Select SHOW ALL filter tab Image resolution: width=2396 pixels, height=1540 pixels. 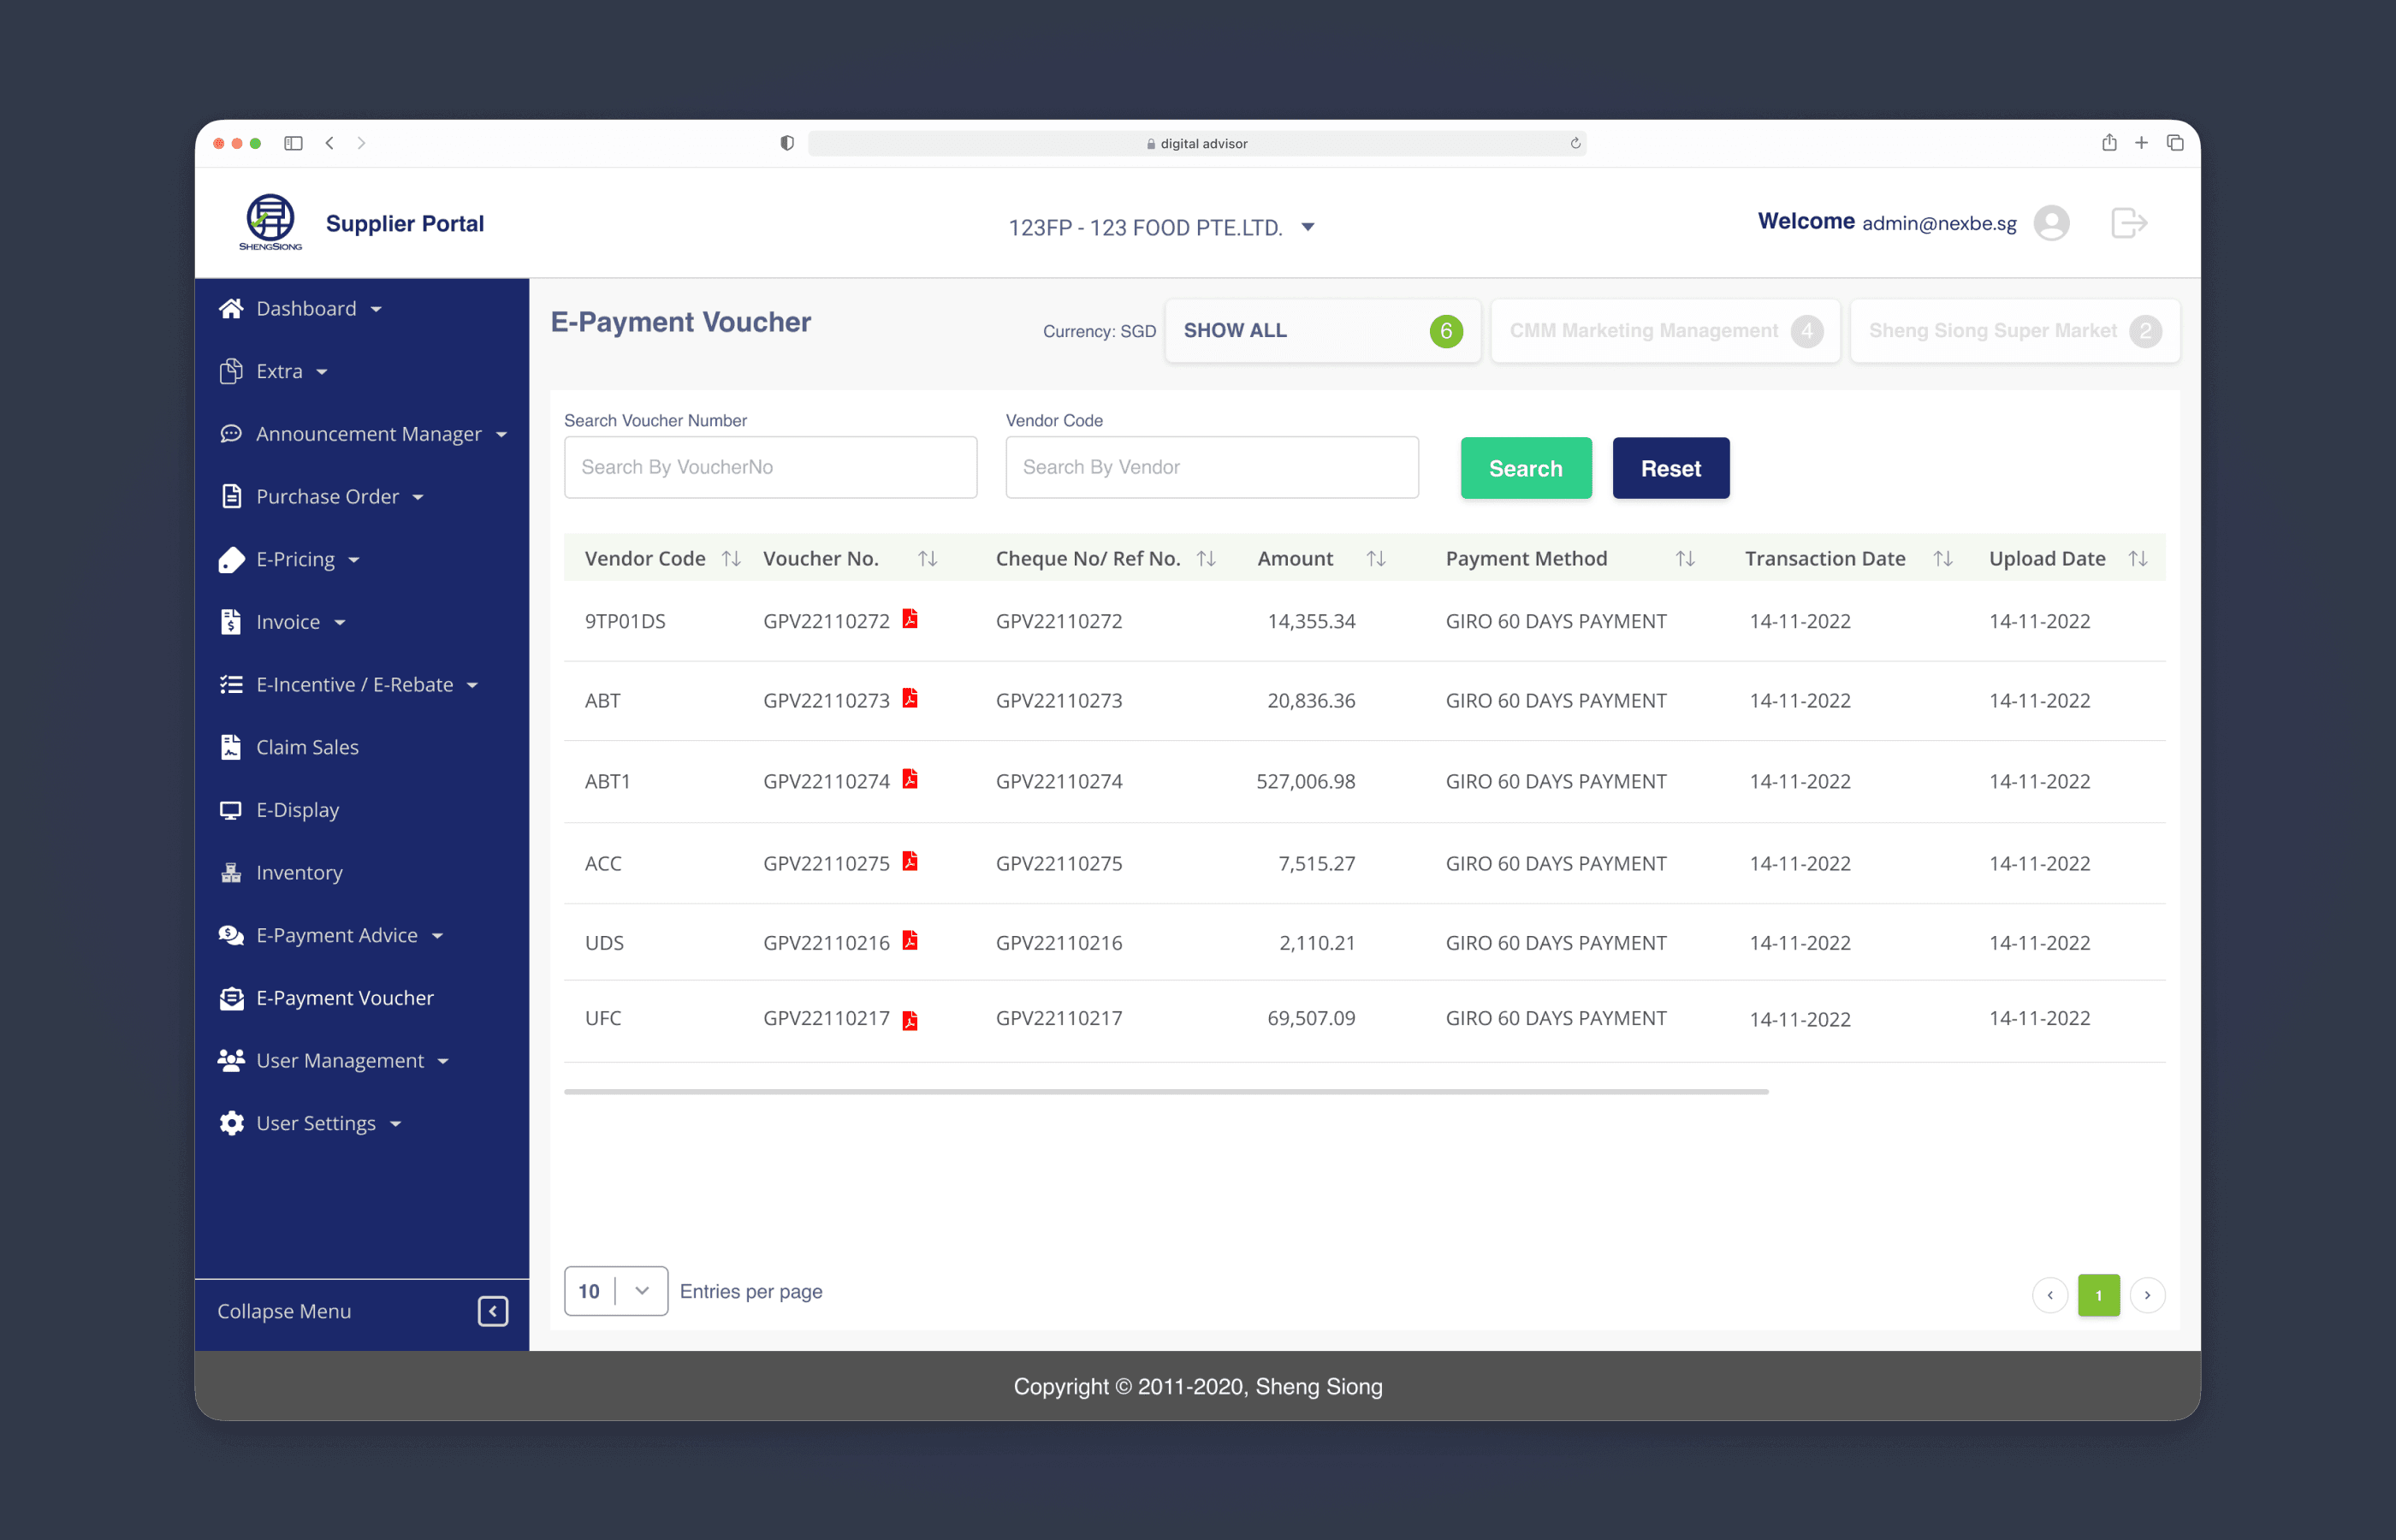1322,331
